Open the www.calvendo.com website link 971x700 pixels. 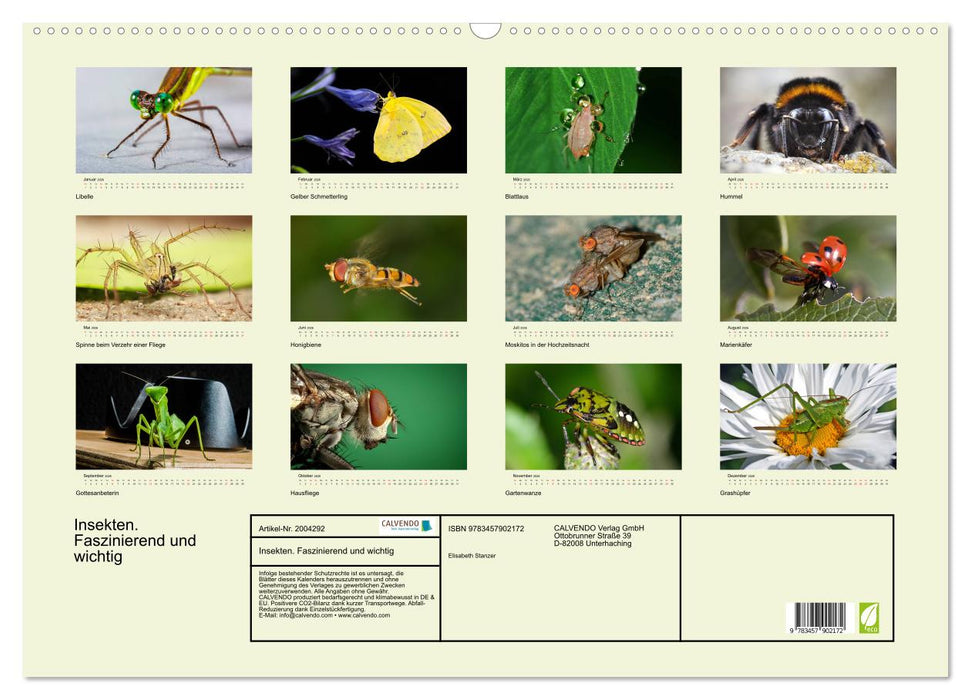tap(362, 616)
